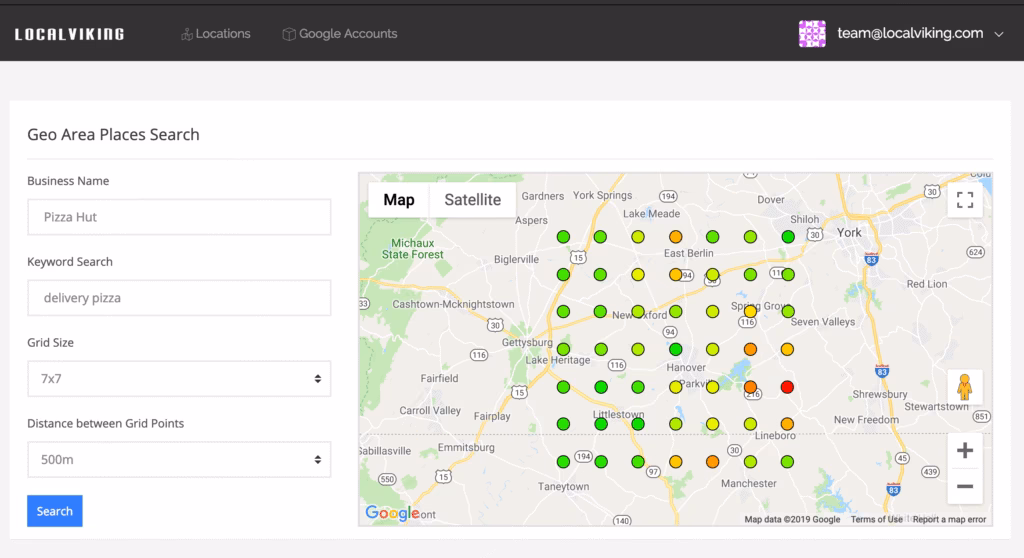Screen dimensions: 1024x558
Task: Click the purple user avatar icon
Action: [x=812, y=33]
